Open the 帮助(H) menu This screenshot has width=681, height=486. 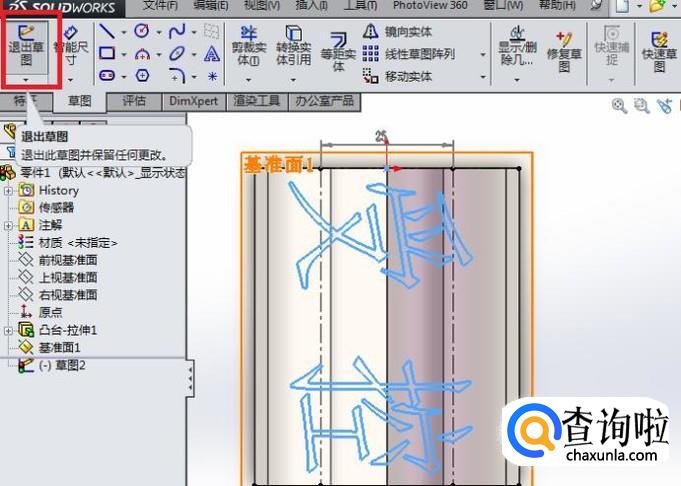click(x=557, y=6)
